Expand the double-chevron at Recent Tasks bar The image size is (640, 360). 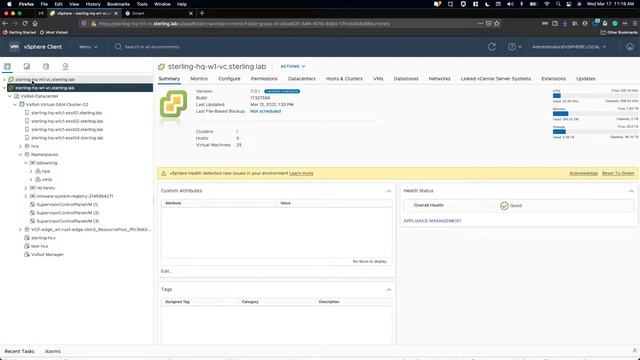point(634,351)
